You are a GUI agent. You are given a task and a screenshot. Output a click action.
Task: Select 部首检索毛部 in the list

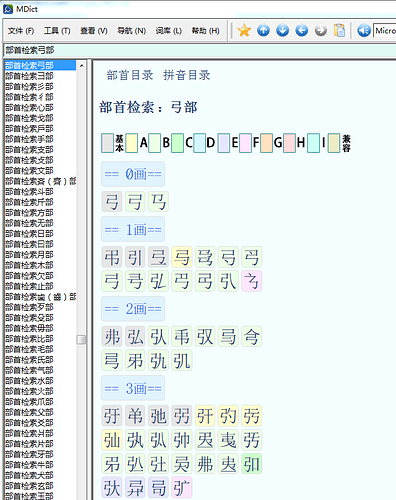coord(40,349)
